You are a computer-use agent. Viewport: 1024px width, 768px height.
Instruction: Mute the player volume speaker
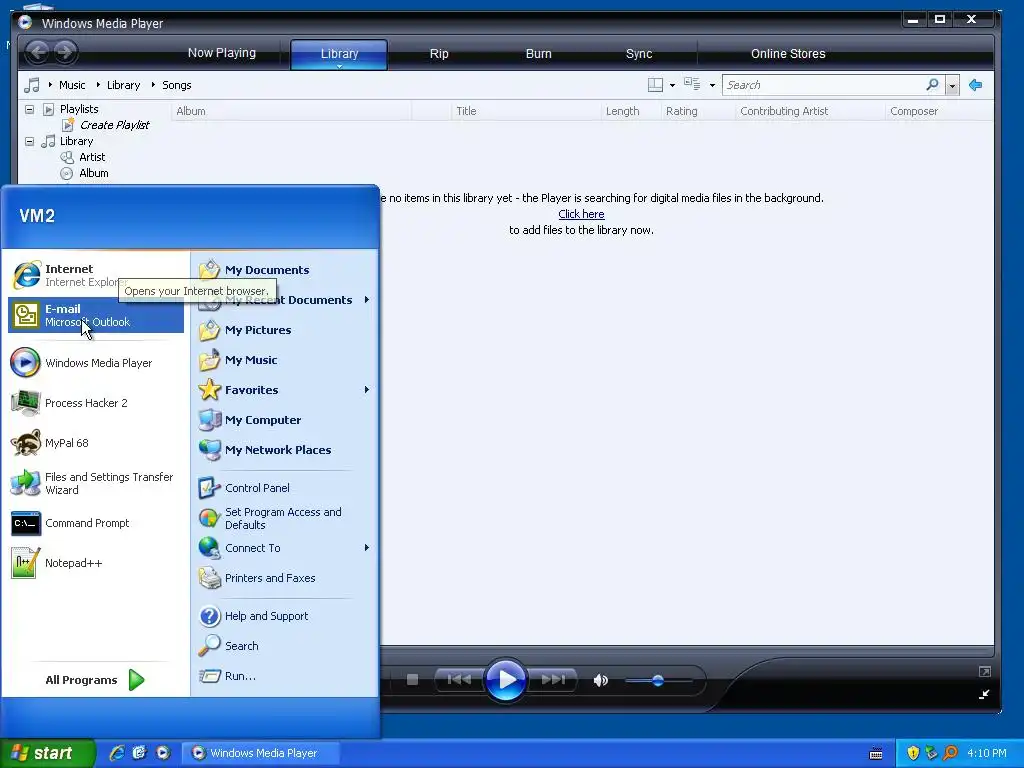[600, 680]
